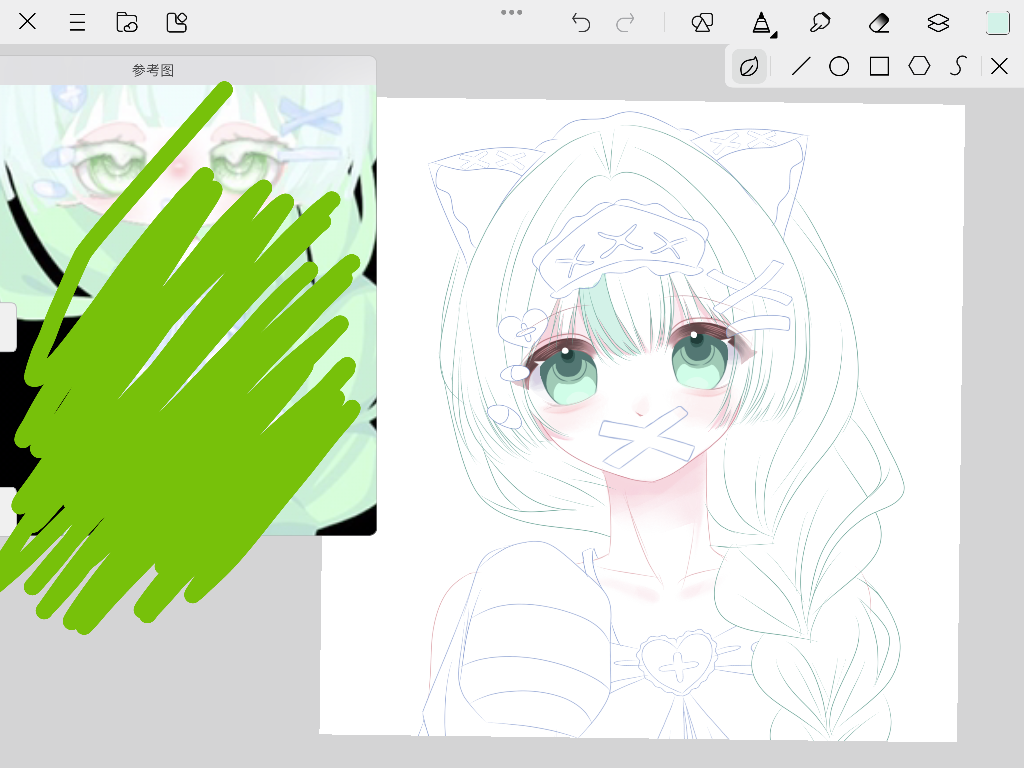
Task: Toggle the freeform leaf shape mode
Action: click(749, 67)
